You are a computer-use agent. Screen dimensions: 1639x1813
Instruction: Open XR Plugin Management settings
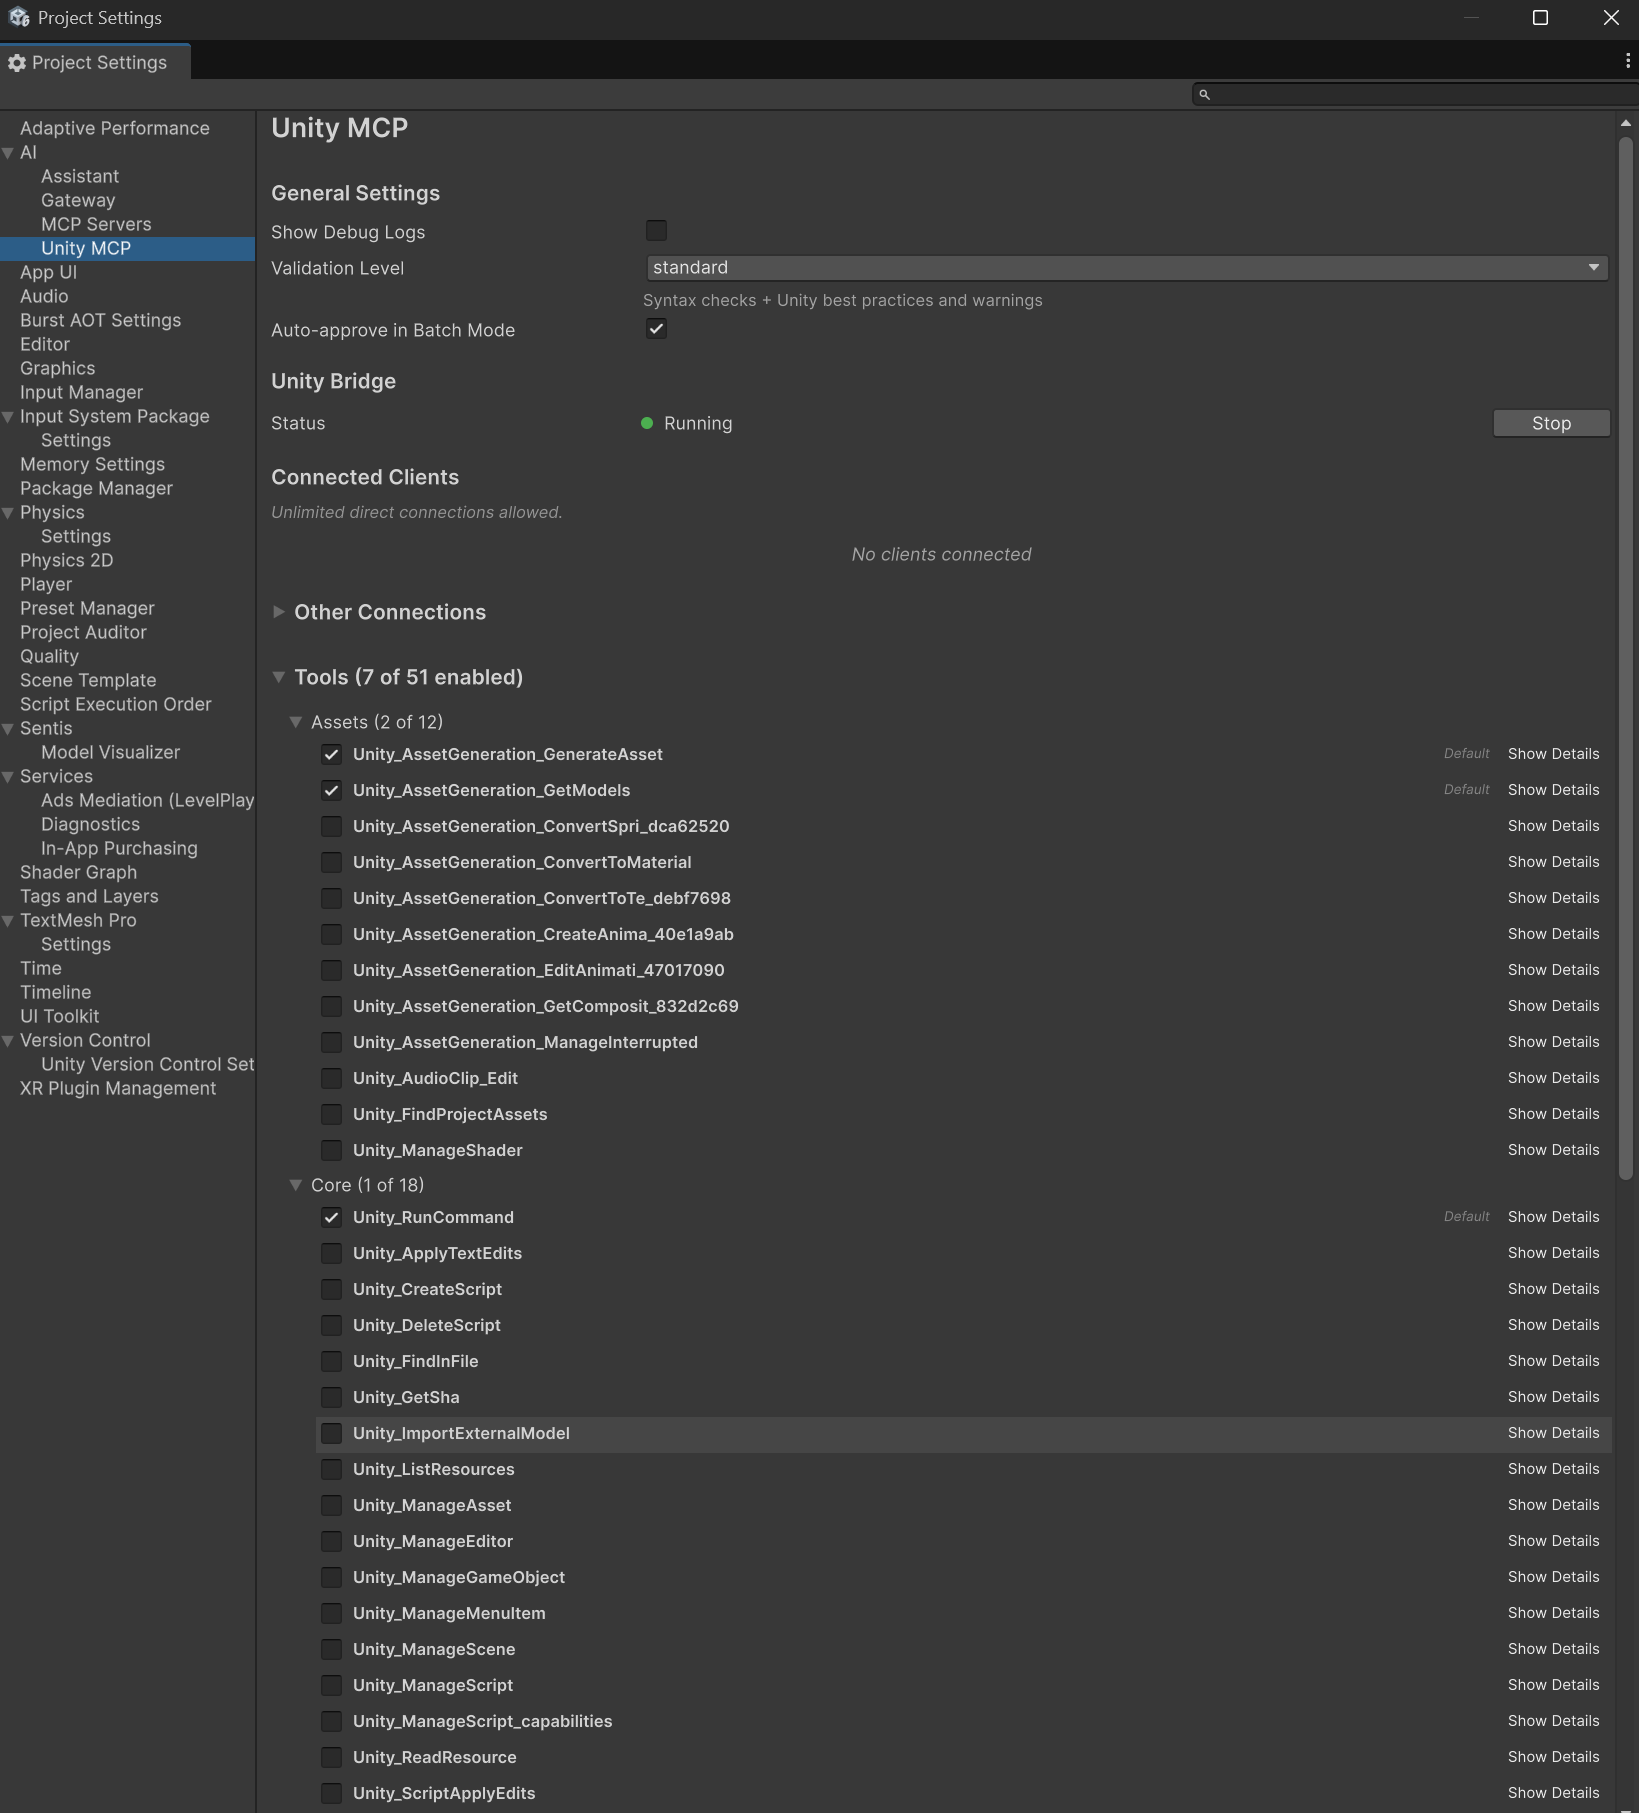coord(118,1088)
